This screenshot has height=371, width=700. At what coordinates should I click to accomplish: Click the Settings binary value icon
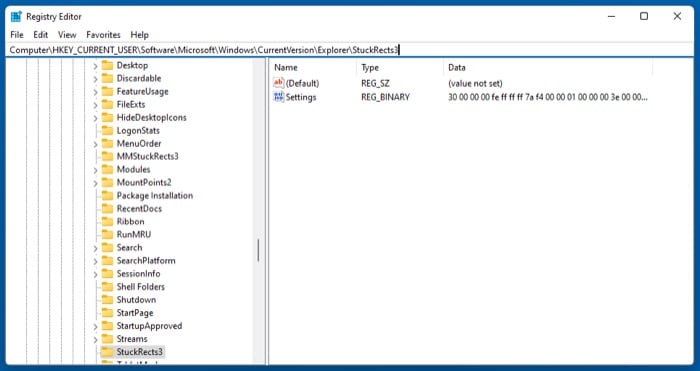click(279, 97)
